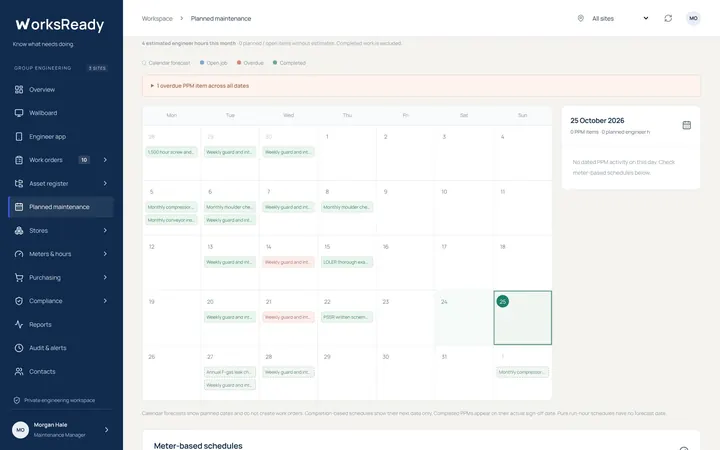Click the 25 October 2026 heading
This screenshot has height=450, width=720.
(597, 121)
